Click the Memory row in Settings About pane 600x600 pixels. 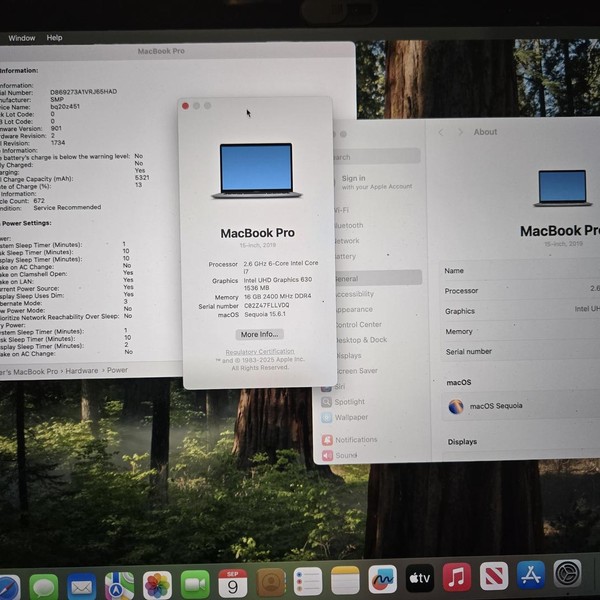point(521,331)
